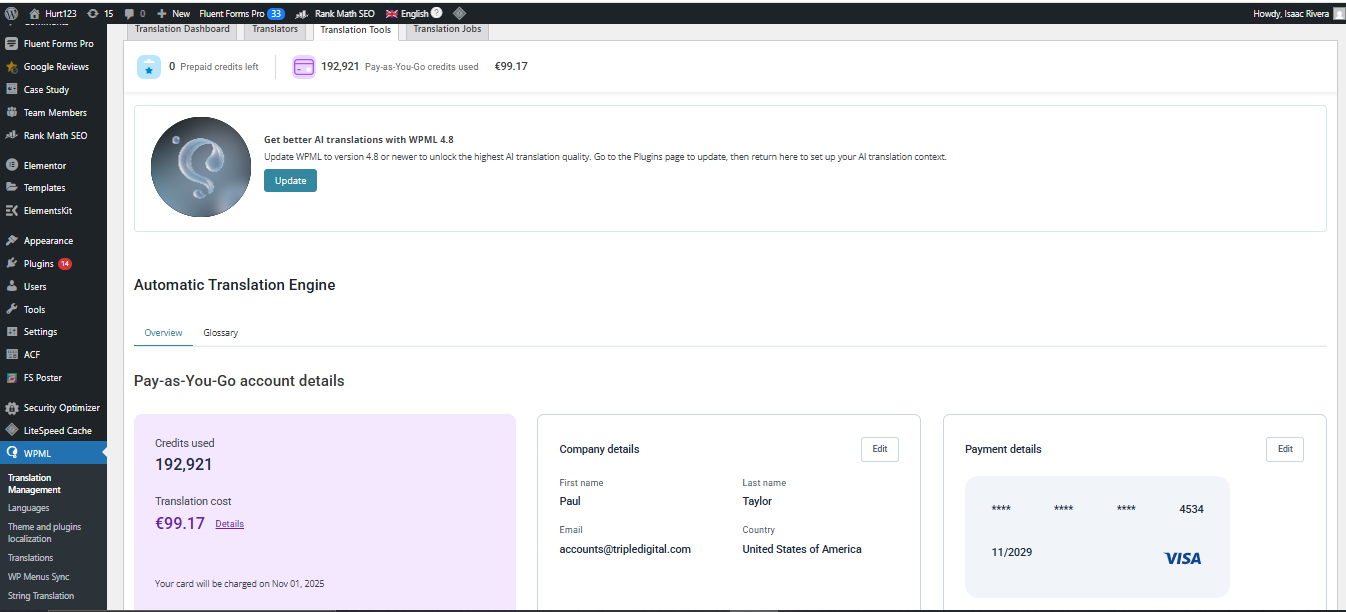Open the Elementor sidebar icon
Screen dimensions: 1346x612
tap(12, 165)
